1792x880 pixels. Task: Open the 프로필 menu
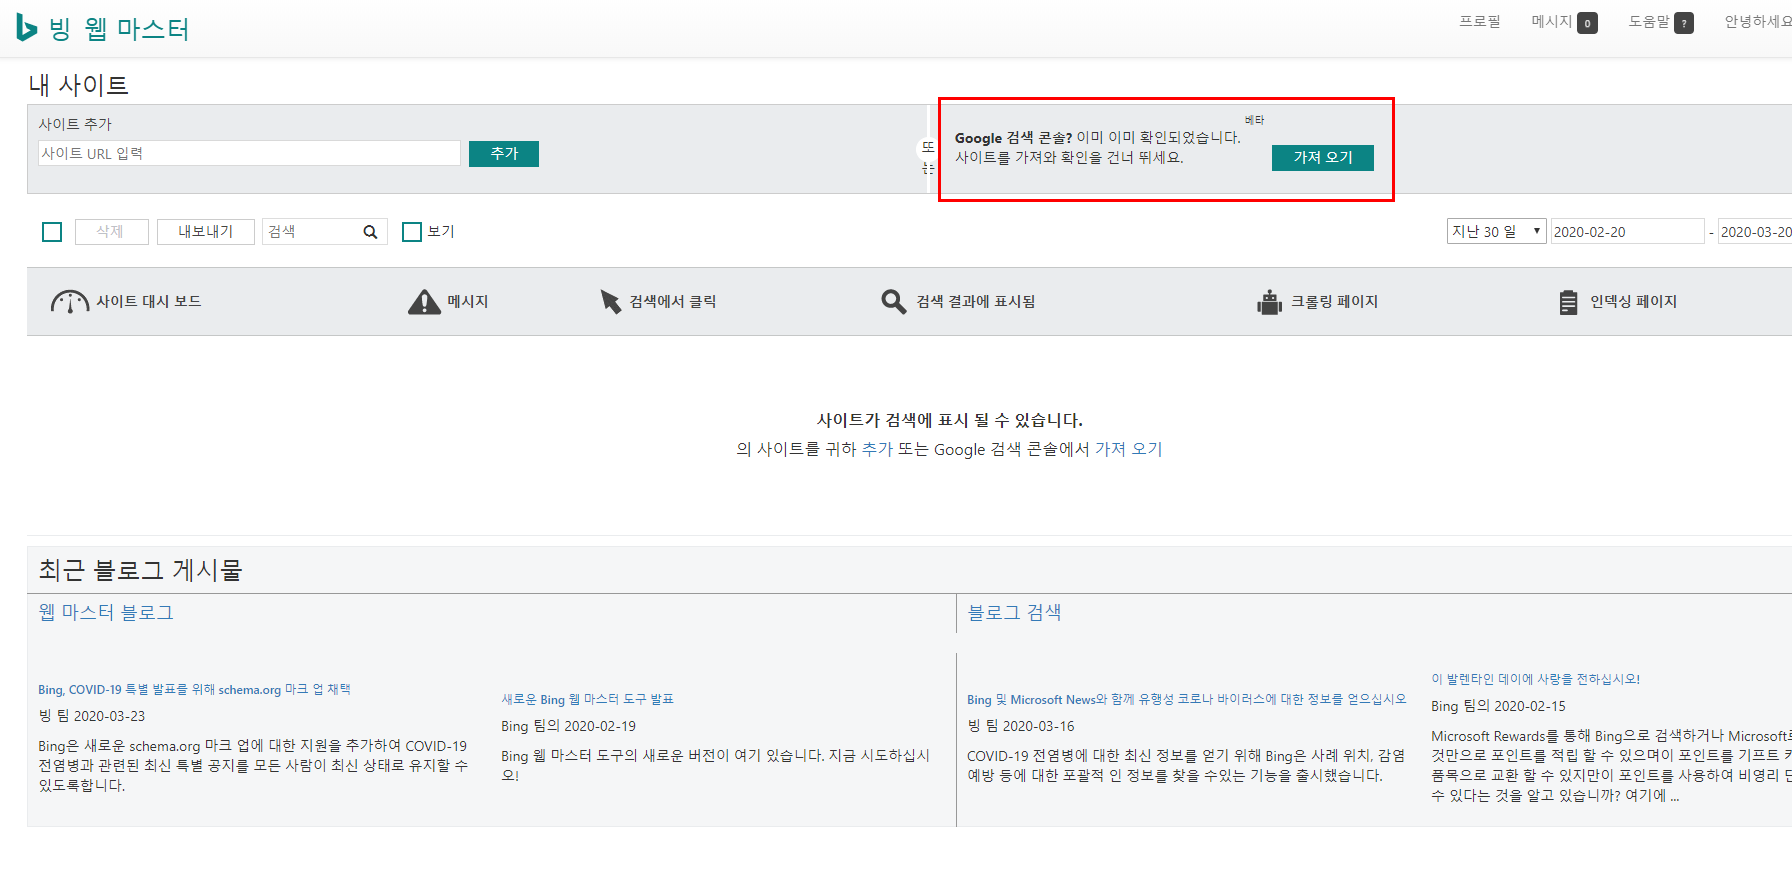coord(1480,21)
